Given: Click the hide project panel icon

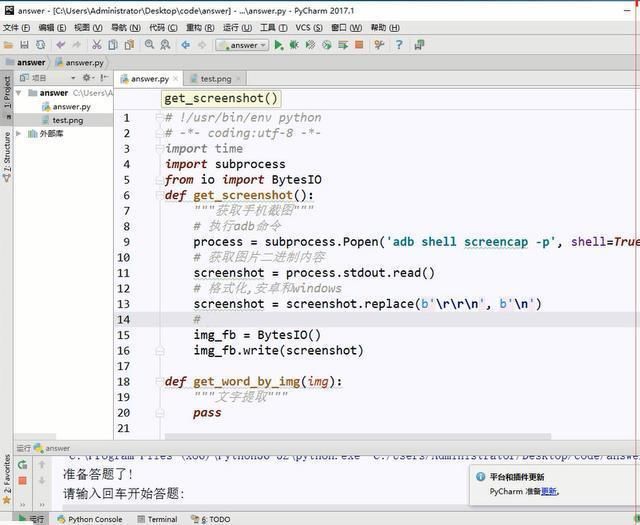Looking at the screenshot, I should [104, 78].
